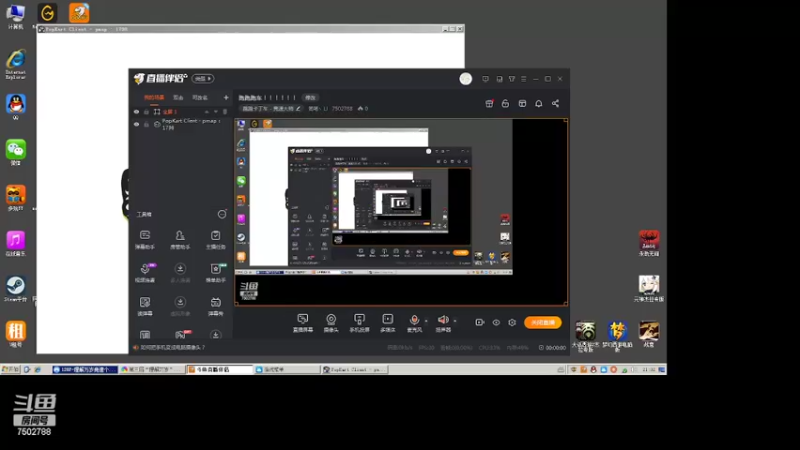Add a screen capture source from bottom bar

click(x=303, y=323)
